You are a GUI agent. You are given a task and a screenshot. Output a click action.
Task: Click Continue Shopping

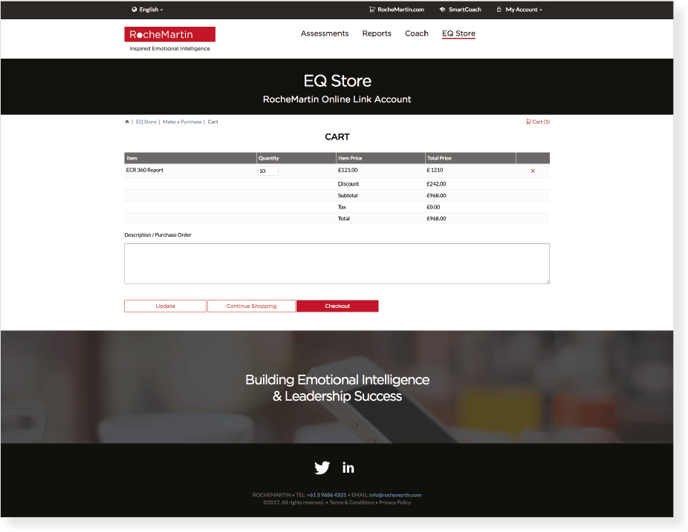(x=251, y=306)
